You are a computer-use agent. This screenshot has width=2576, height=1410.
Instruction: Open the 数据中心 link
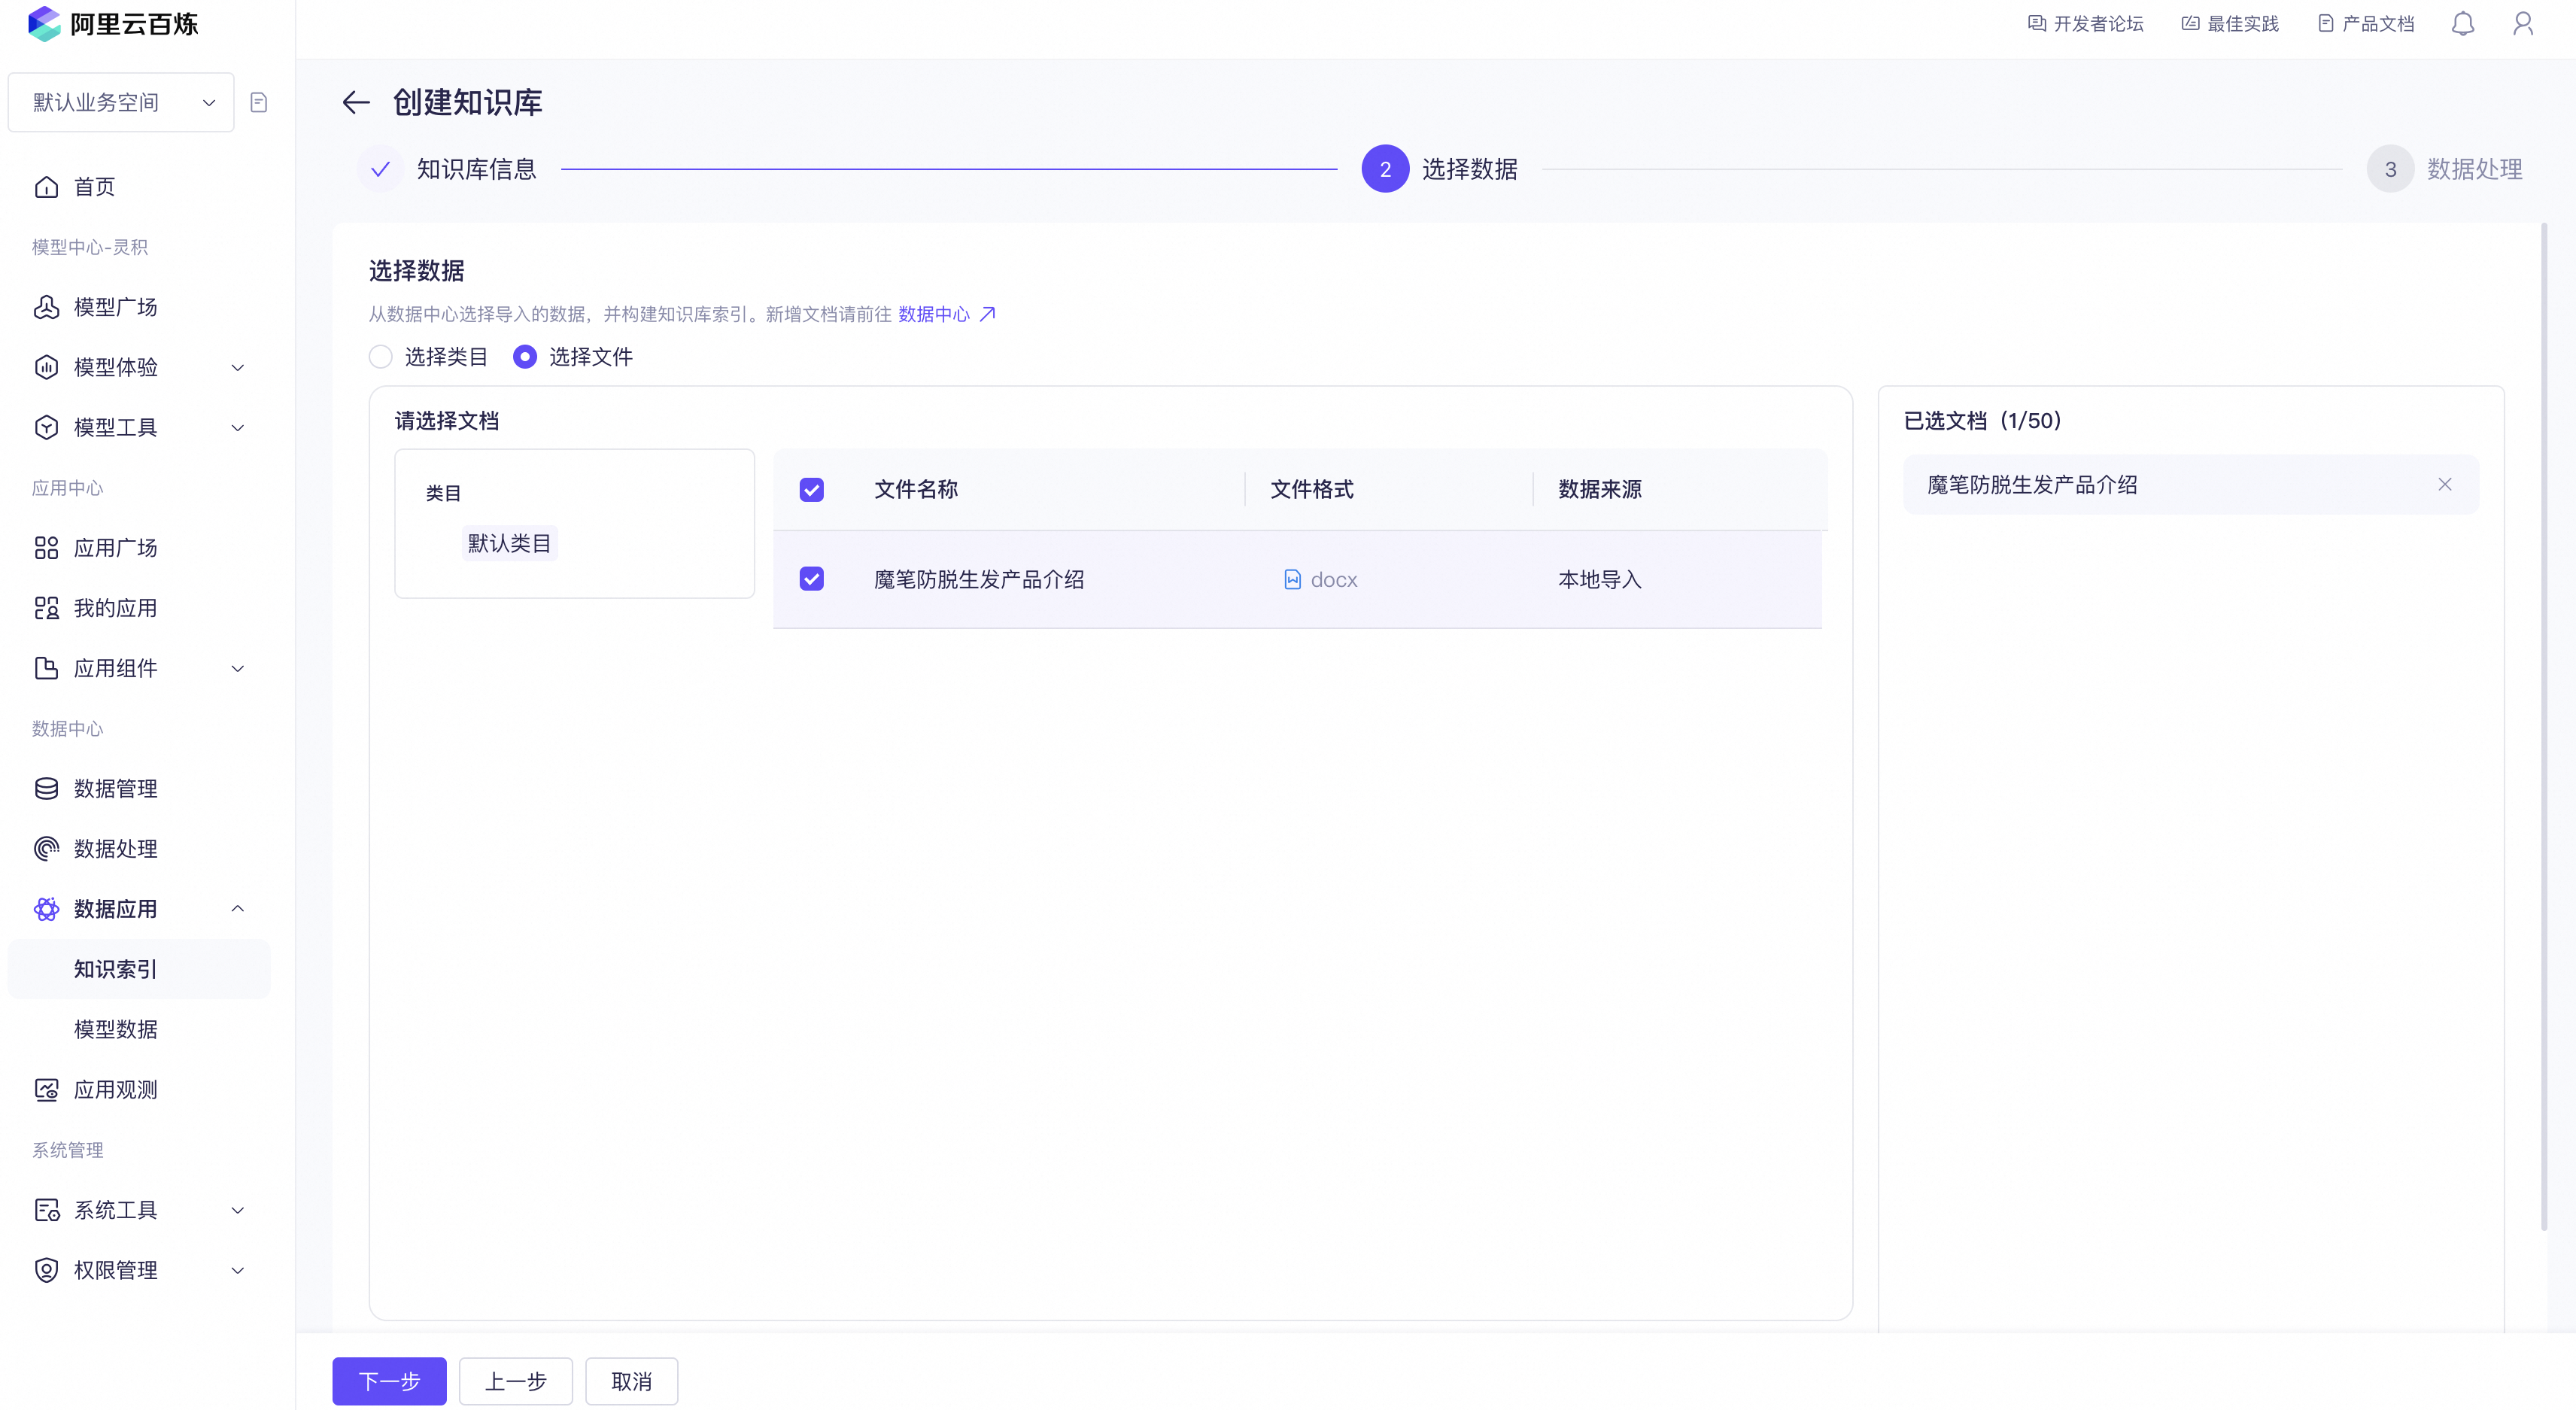pyautogui.click(x=934, y=314)
